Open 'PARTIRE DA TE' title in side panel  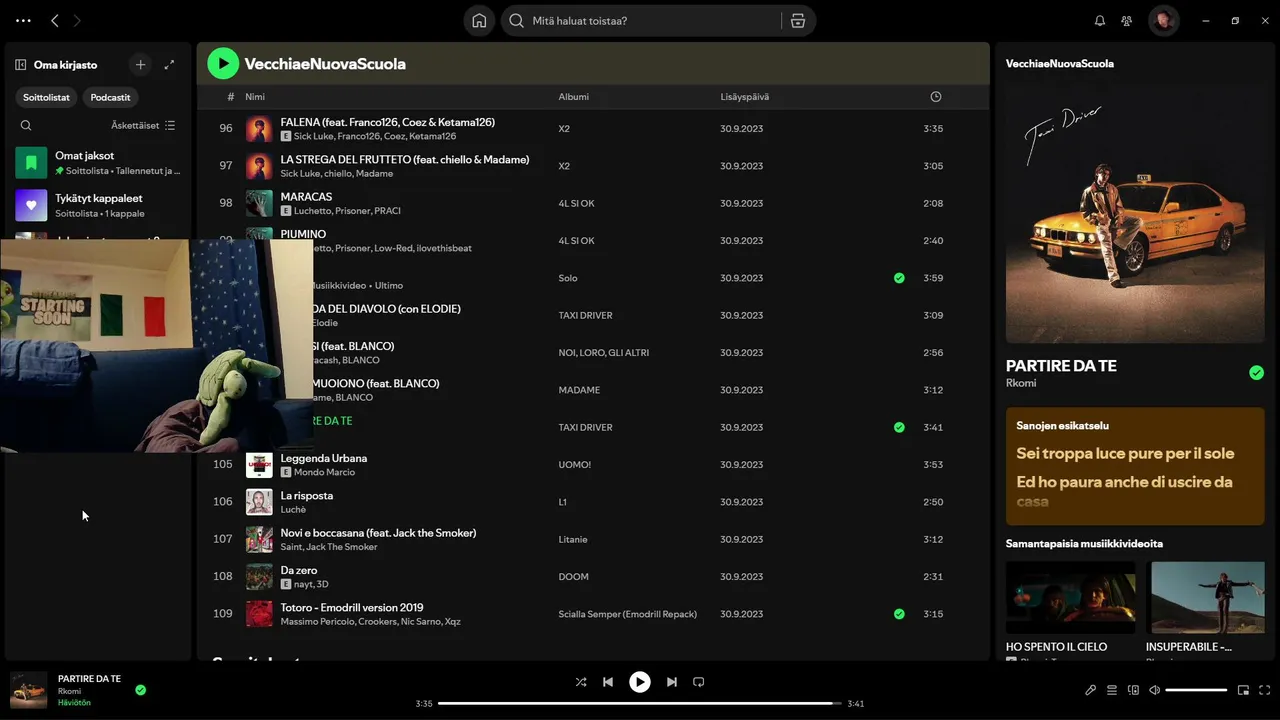click(x=1061, y=366)
